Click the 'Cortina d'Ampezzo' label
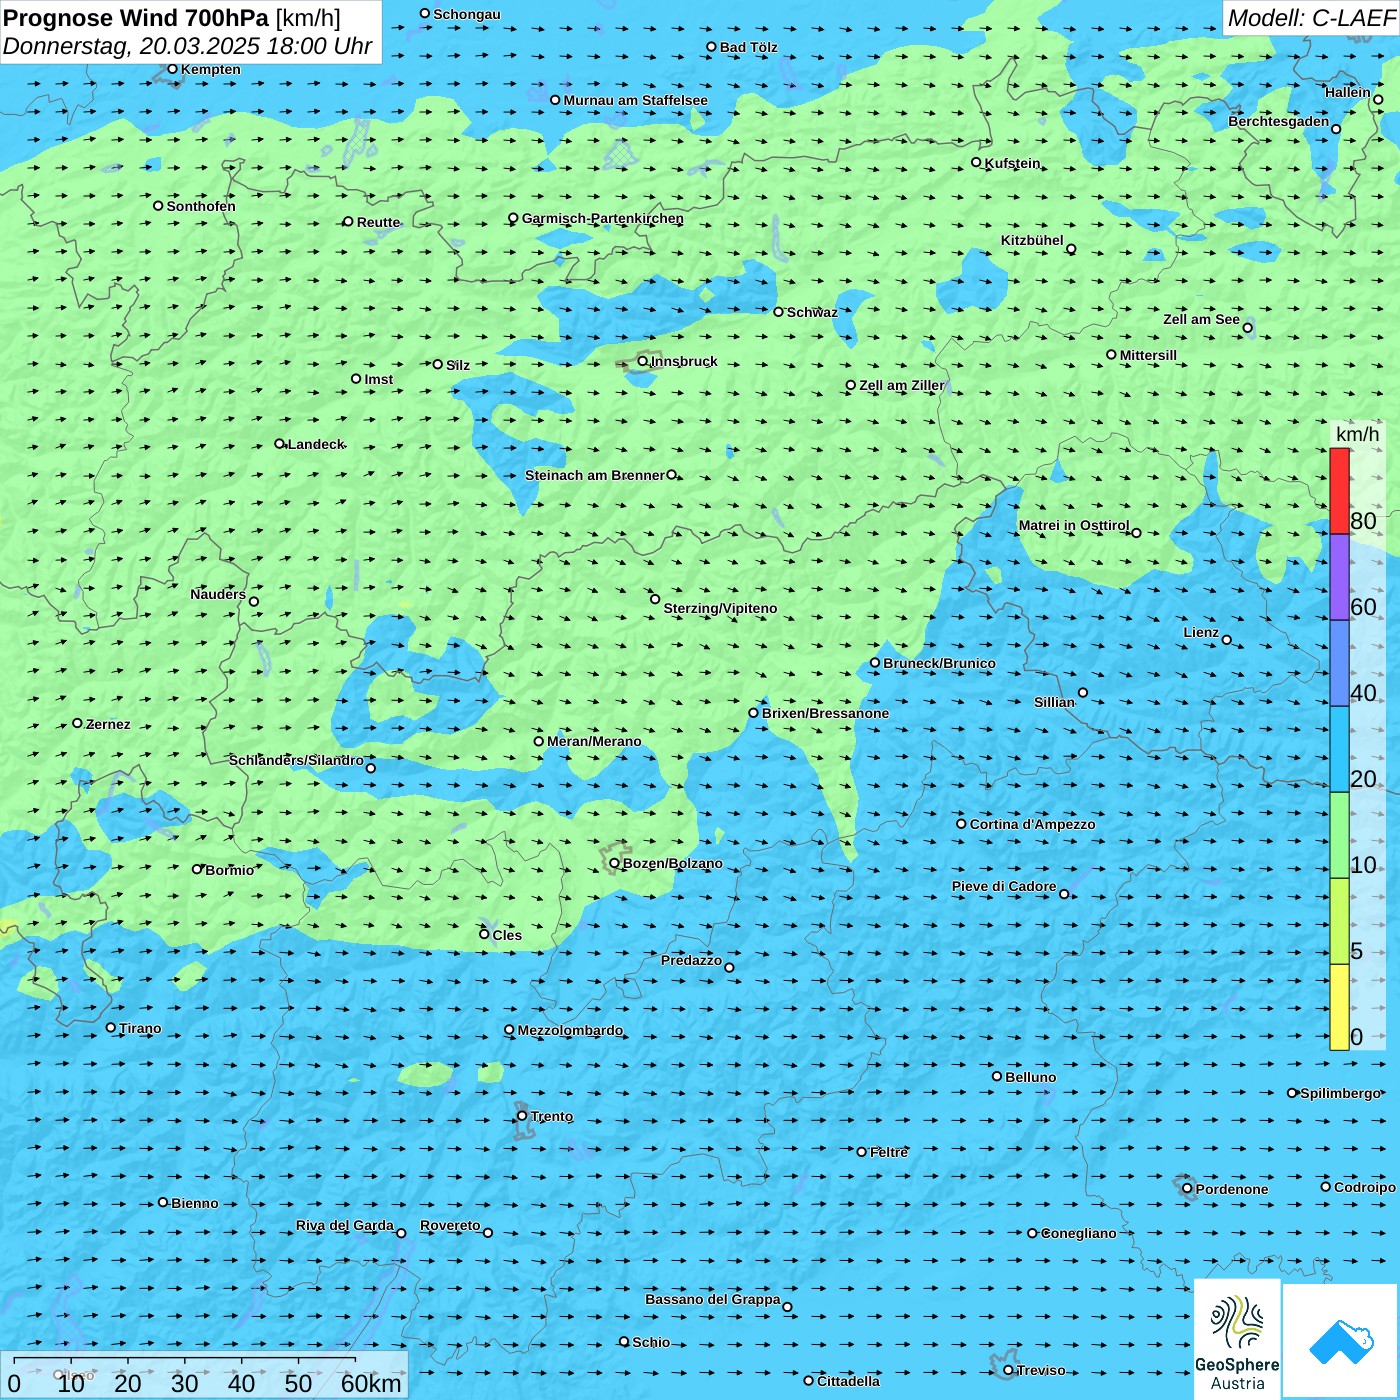 point(1032,824)
